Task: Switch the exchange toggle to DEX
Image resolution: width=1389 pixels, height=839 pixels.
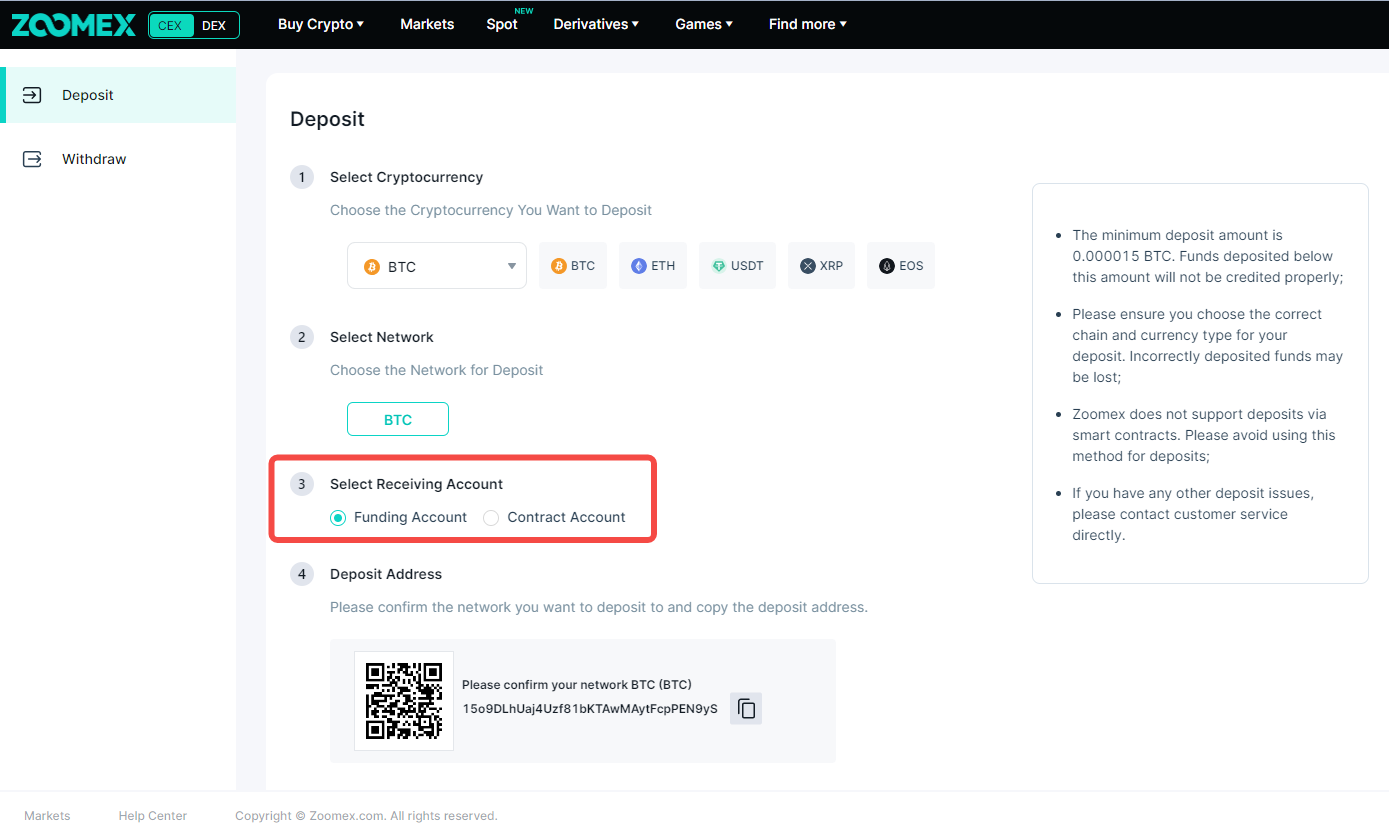Action: click(214, 25)
